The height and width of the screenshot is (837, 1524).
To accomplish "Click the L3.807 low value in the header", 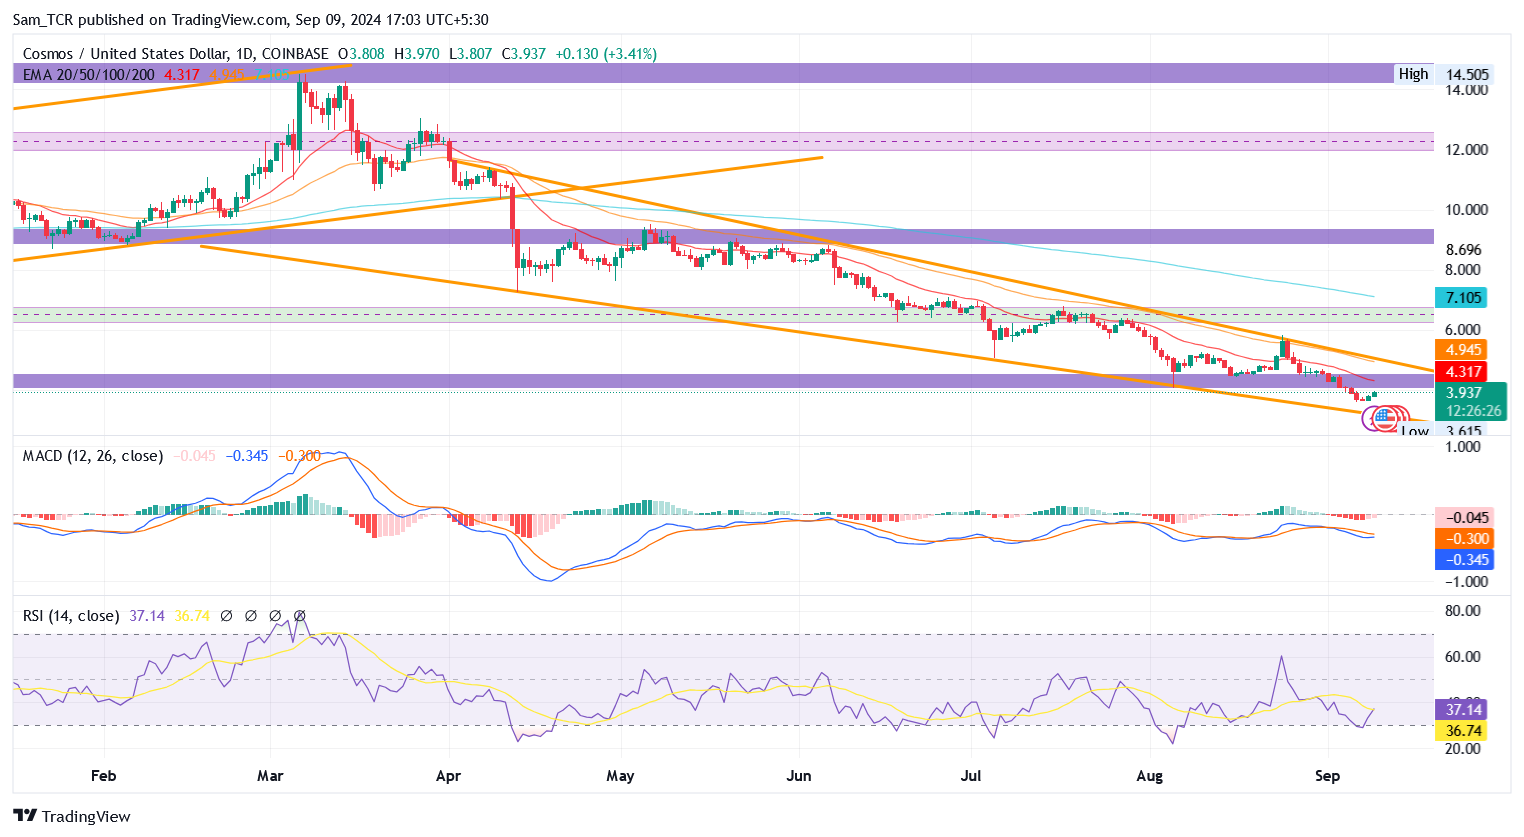I will coord(470,54).
